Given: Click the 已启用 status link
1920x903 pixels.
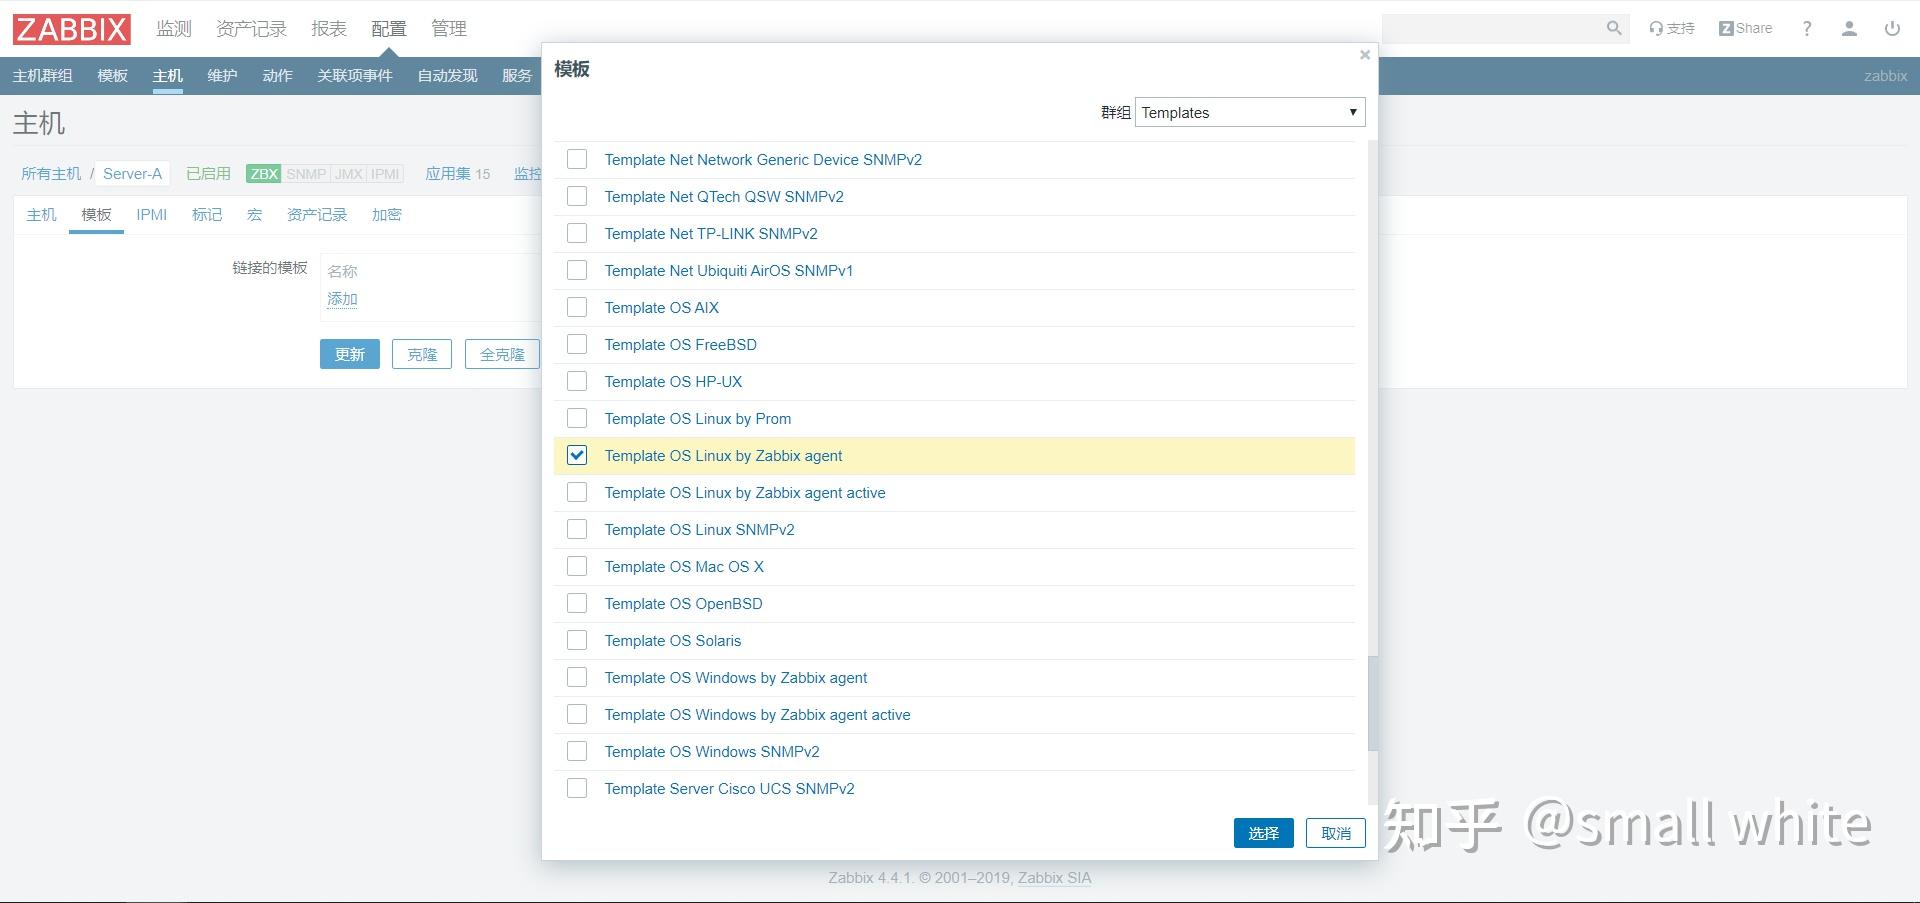Looking at the screenshot, I should pos(208,174).
